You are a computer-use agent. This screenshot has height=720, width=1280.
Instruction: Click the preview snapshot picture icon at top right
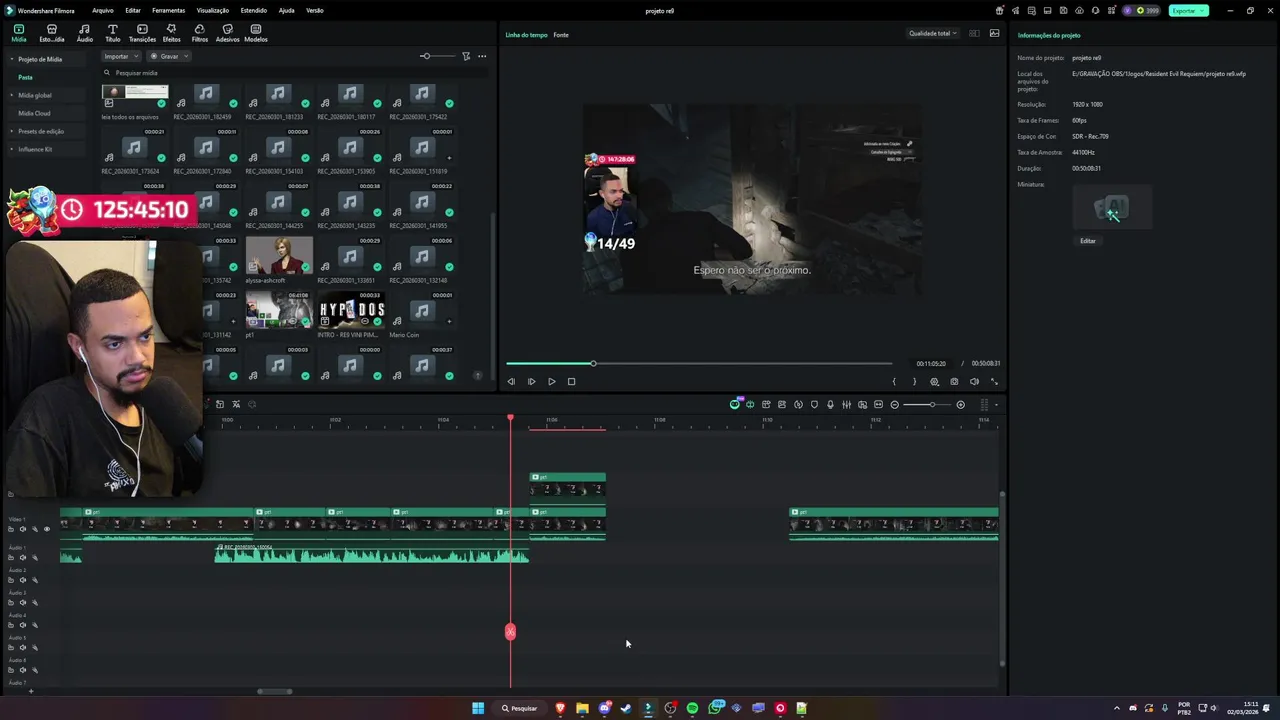click(994, 33)
